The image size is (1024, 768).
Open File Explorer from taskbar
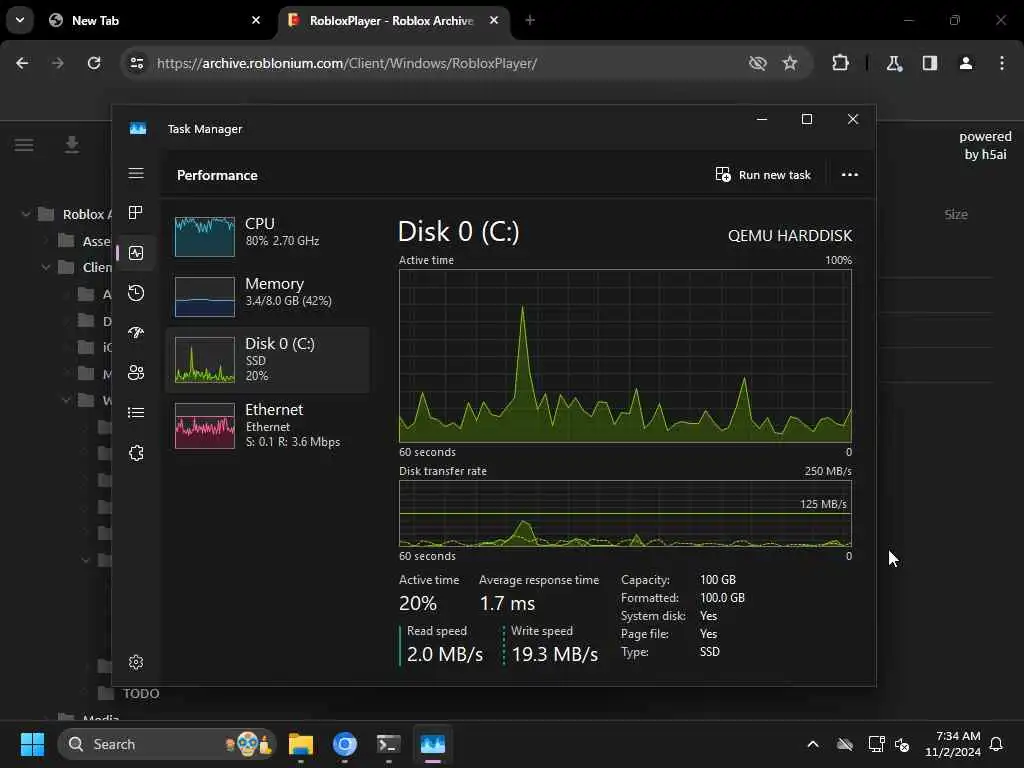coord(301,744)
